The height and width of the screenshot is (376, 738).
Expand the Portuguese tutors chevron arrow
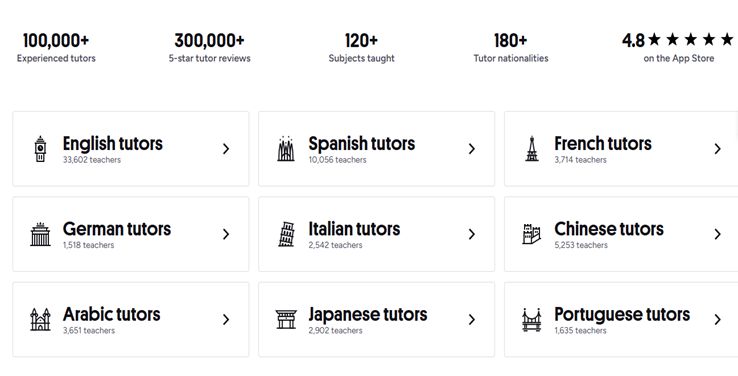[717, 320]
